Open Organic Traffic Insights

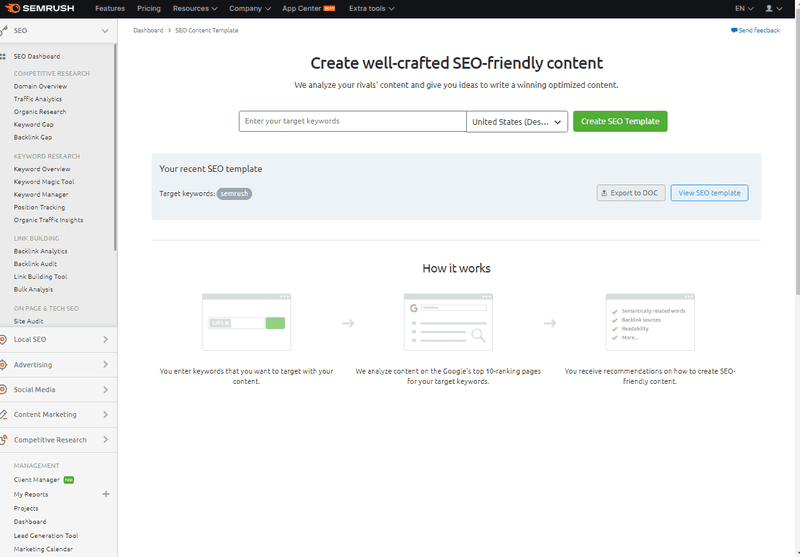point(48,220)
